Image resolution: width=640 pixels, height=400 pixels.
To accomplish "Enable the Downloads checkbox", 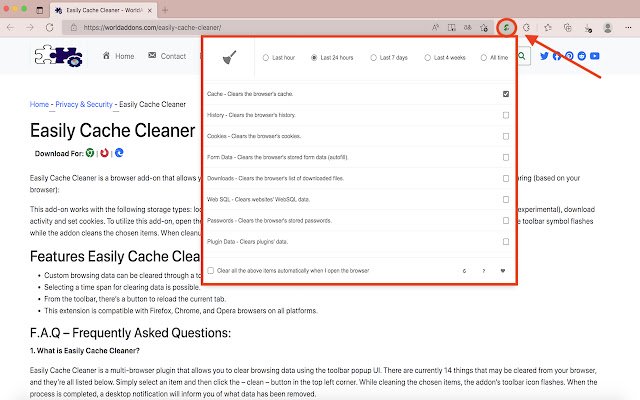I will [506, 178].
